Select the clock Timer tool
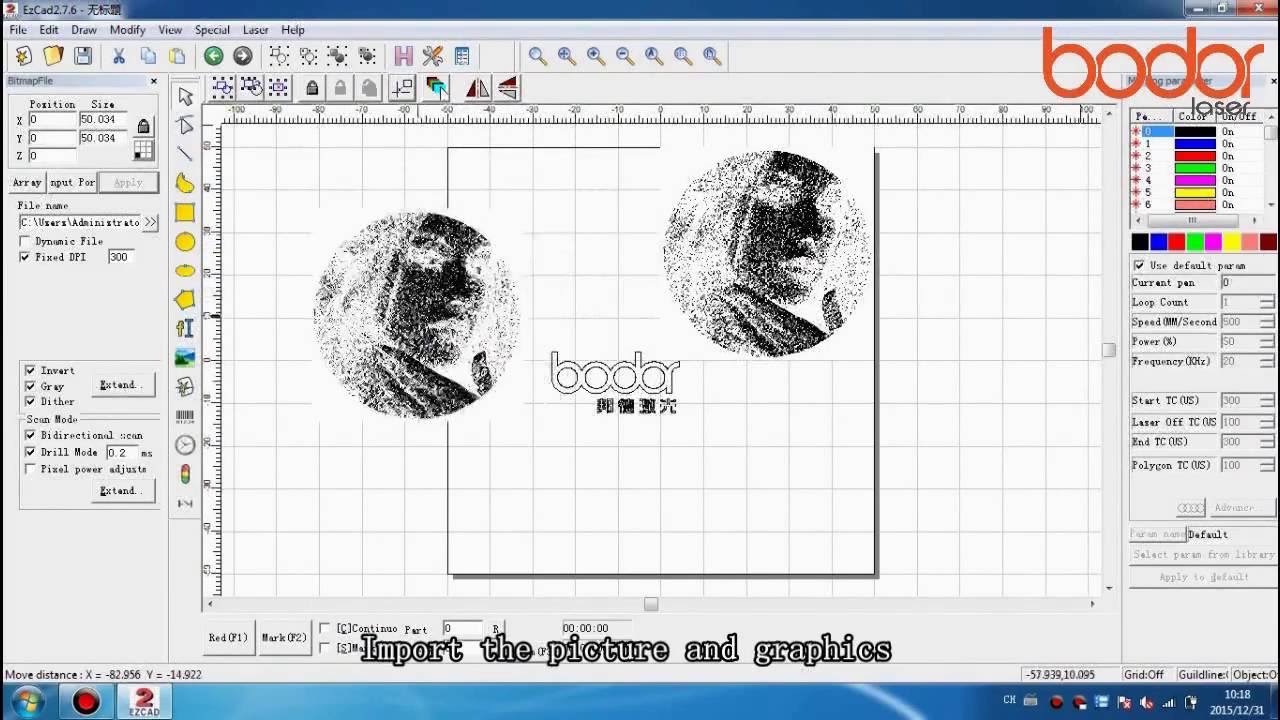 point(185,445)
